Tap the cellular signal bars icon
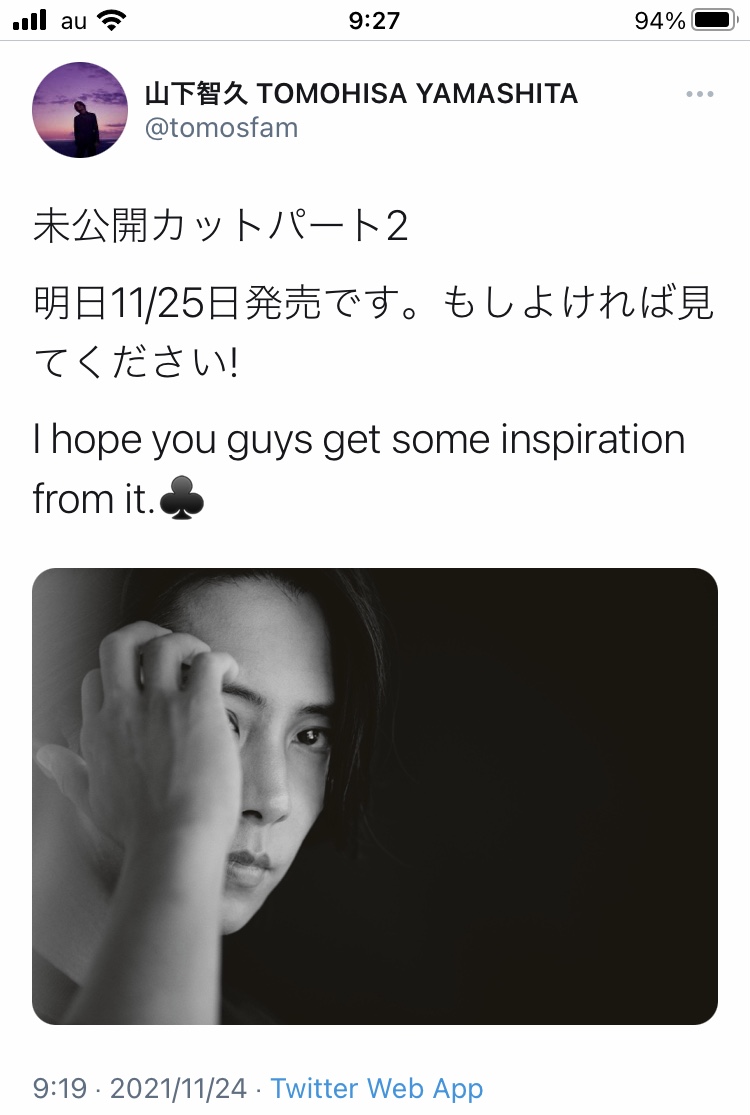Viewport: 750px width, 1115px height. [x=29, y=20]
